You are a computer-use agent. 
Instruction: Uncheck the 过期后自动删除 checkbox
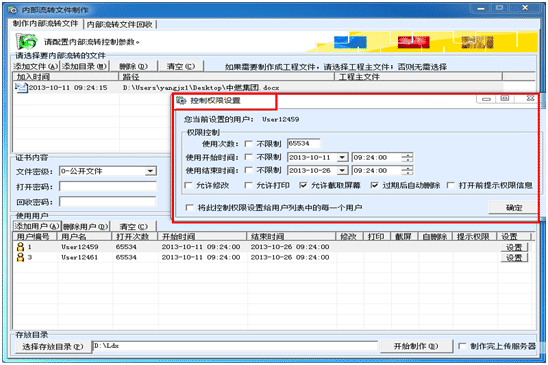click(x=374, y=185)
